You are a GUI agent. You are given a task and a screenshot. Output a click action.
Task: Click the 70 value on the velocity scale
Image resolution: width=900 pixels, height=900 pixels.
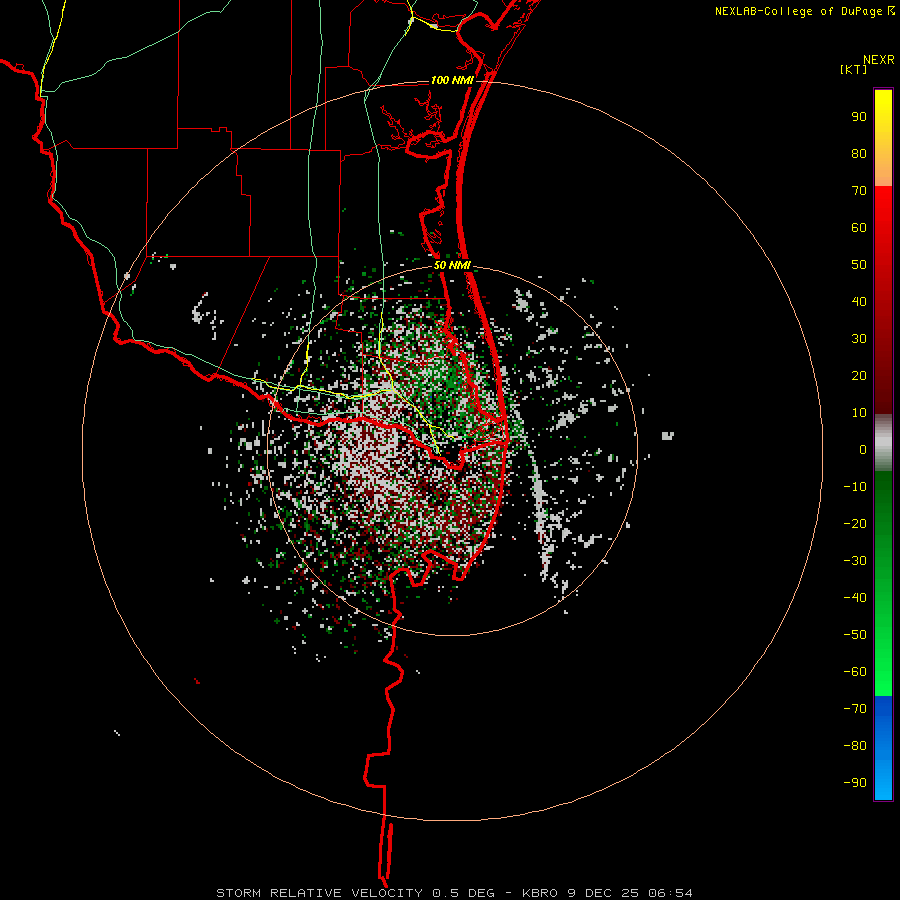coord(859,191)
